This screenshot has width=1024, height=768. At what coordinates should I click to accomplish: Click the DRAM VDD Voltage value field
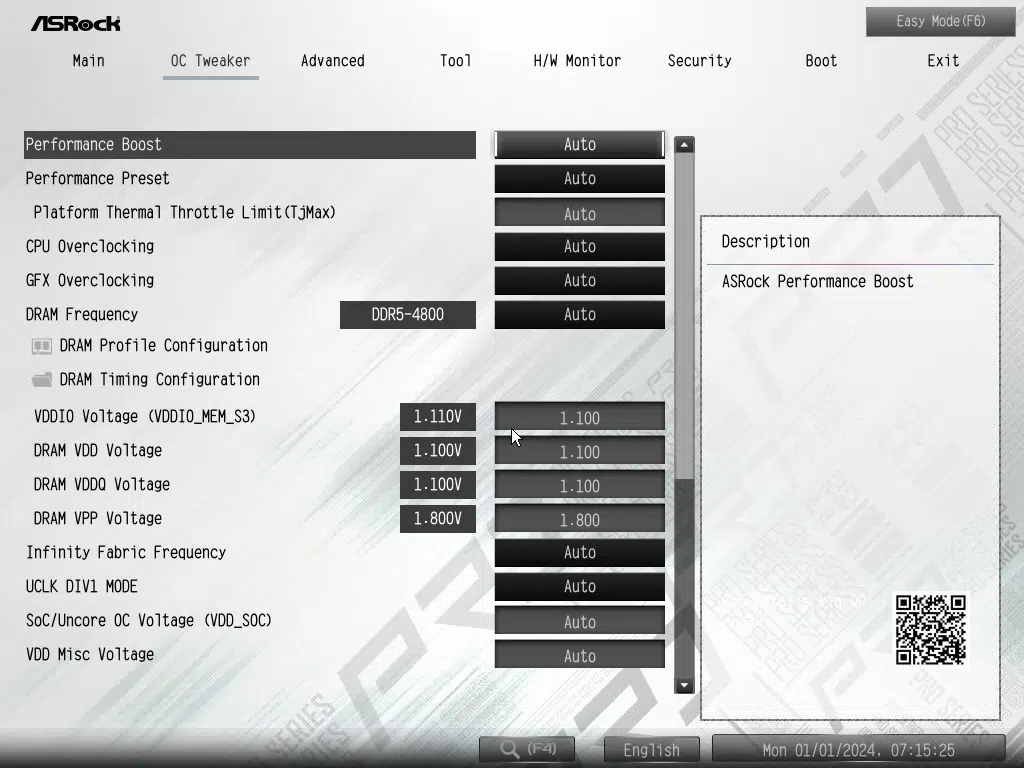(x=579, y=452)
